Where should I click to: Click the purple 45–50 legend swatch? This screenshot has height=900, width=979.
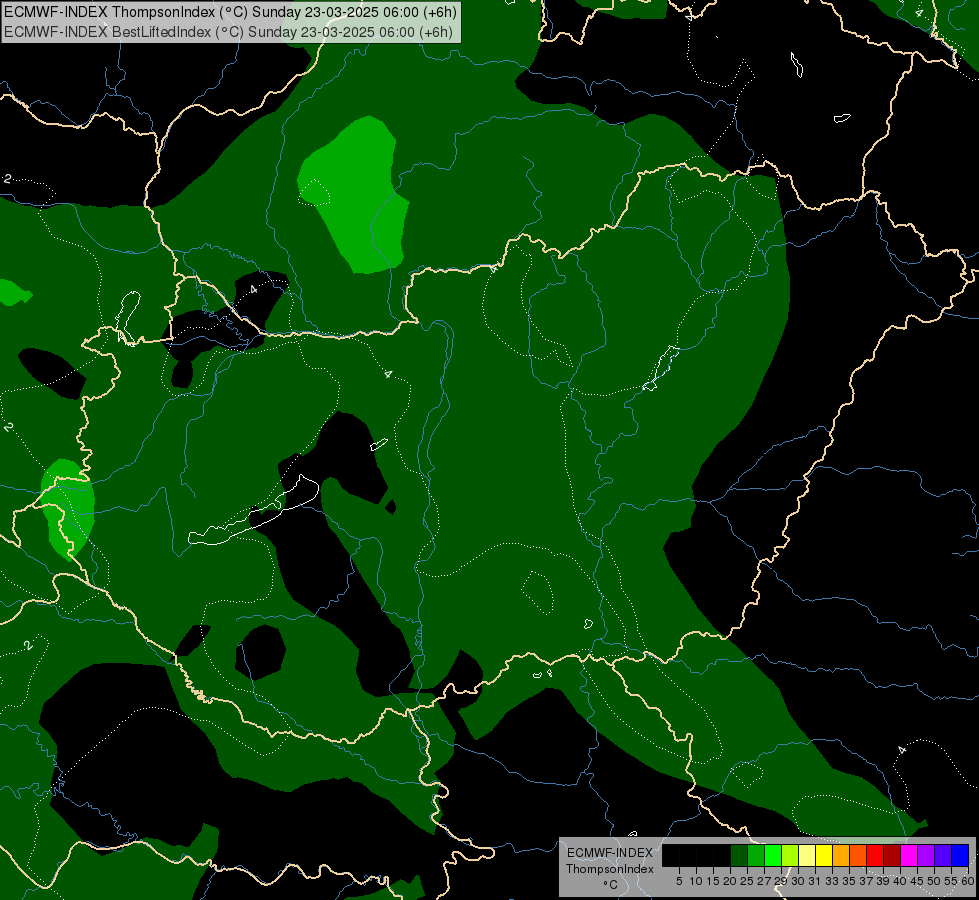click(925, 855)
